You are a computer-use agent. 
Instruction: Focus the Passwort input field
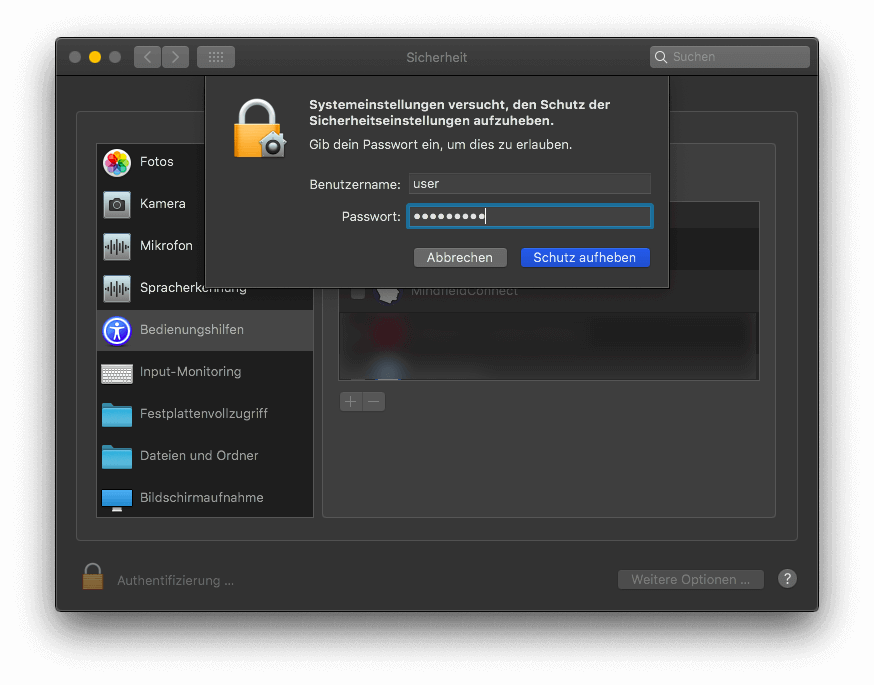(x=529, y=216)
